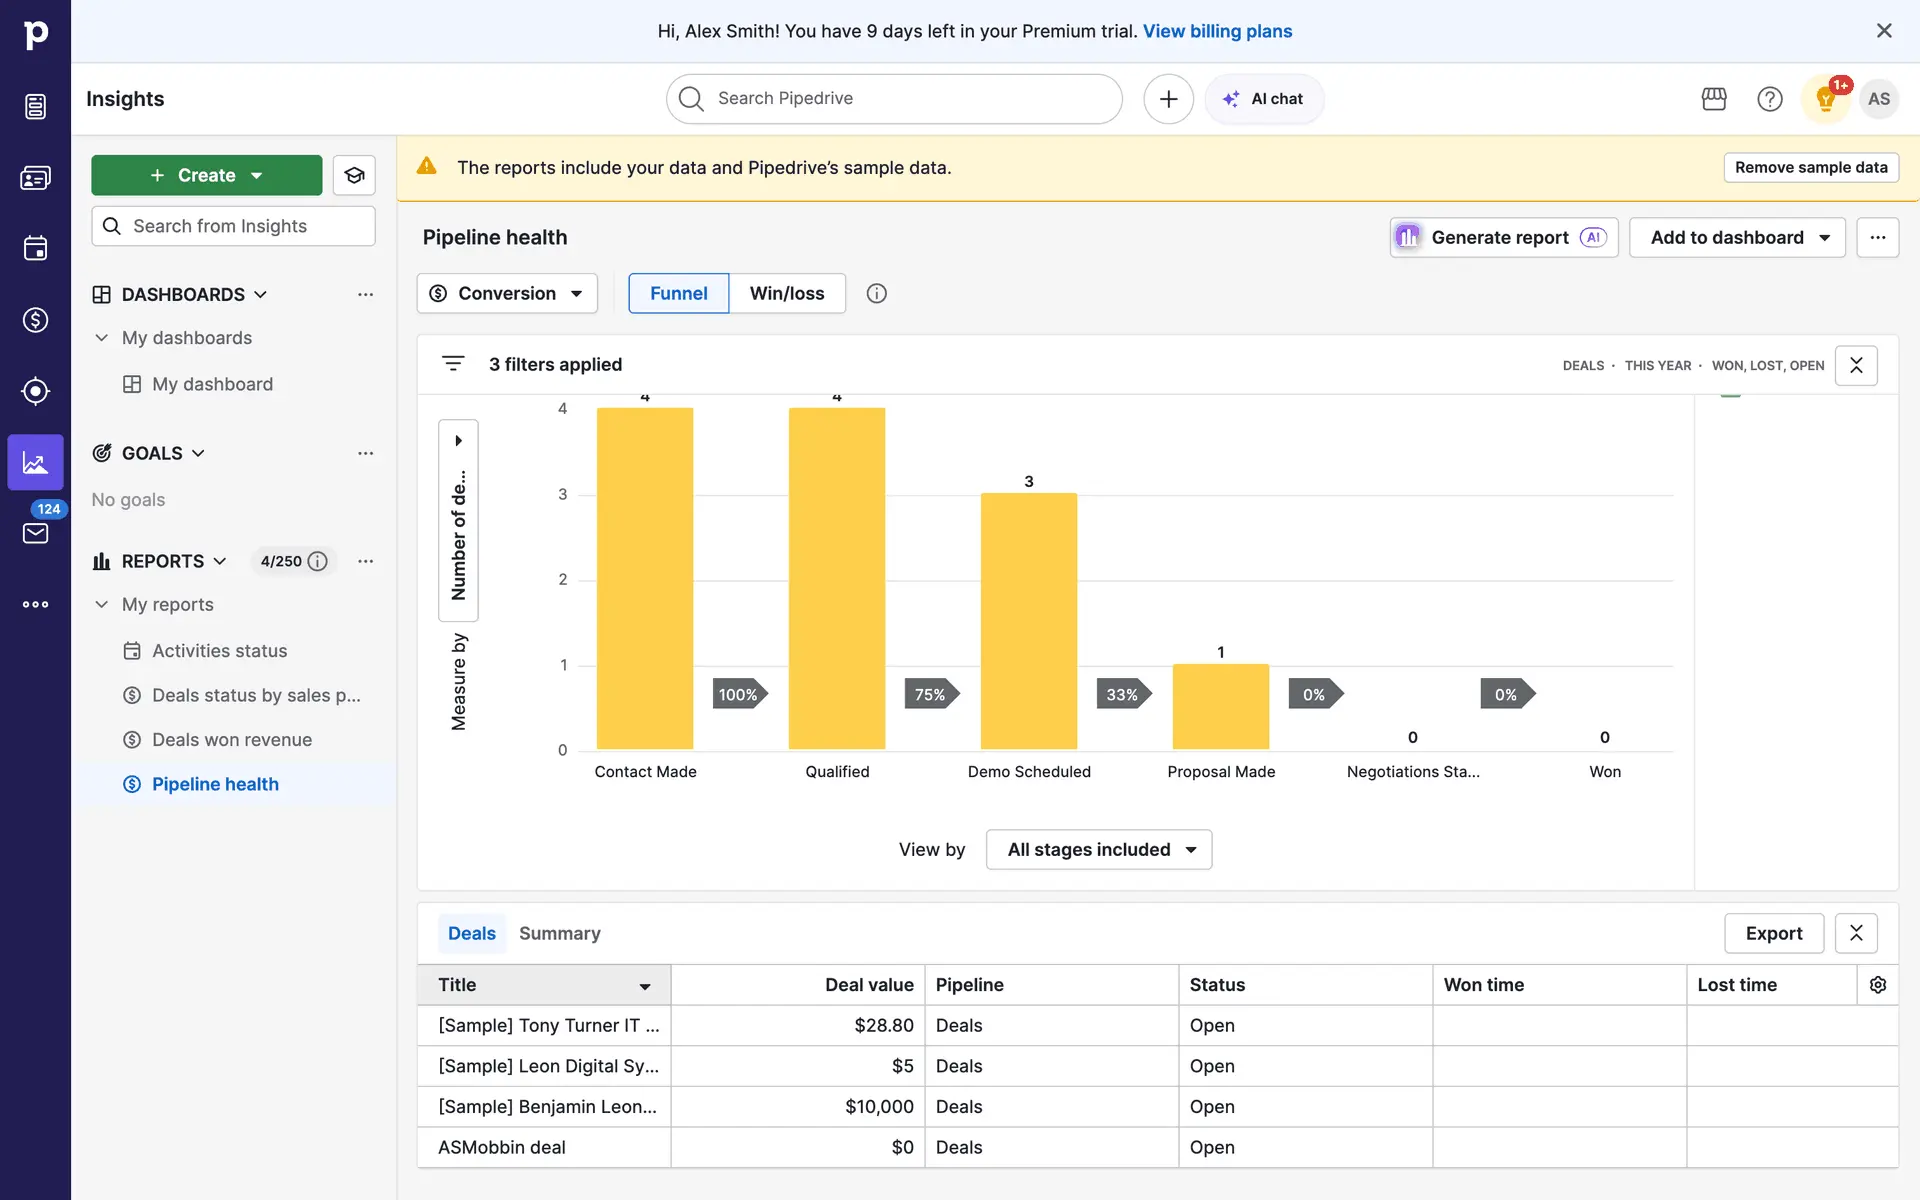Open the Conversion report type dropdown
The width and height of the screenshot is (1920, 1200).
pos(507,293)
